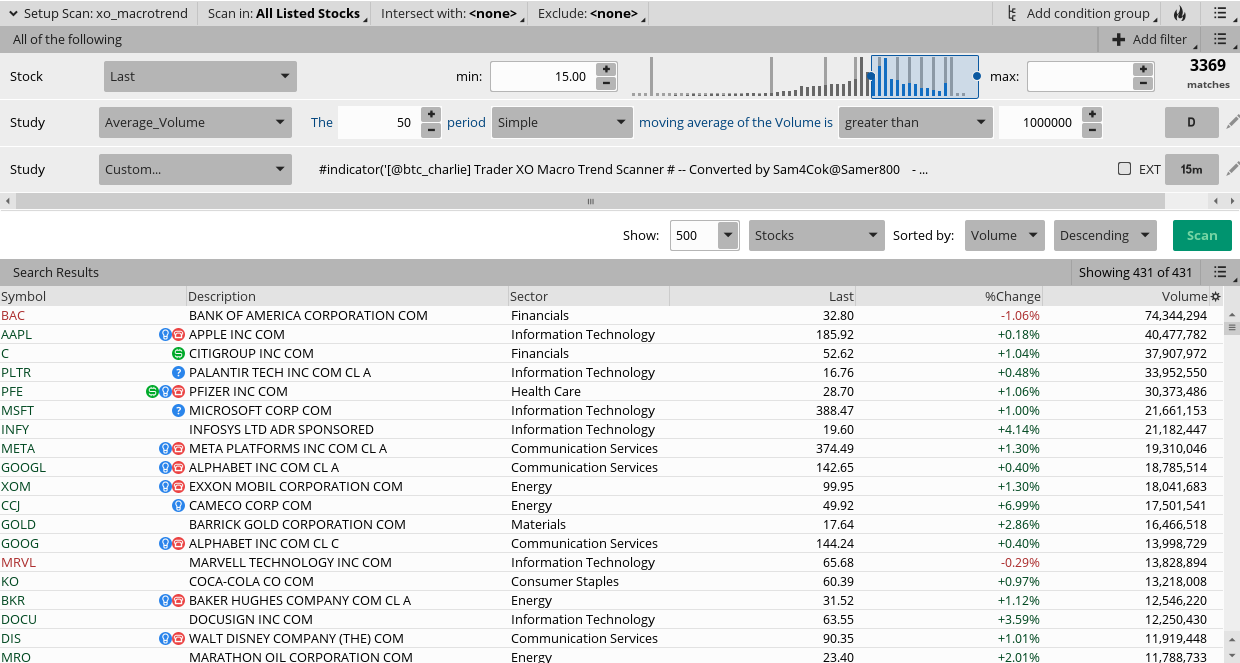Image resolution: width=1240 pixels, height=663 pixels.
Task: Open the Setup Scan xo_macrotrend menu
Action: pos(98,13)
